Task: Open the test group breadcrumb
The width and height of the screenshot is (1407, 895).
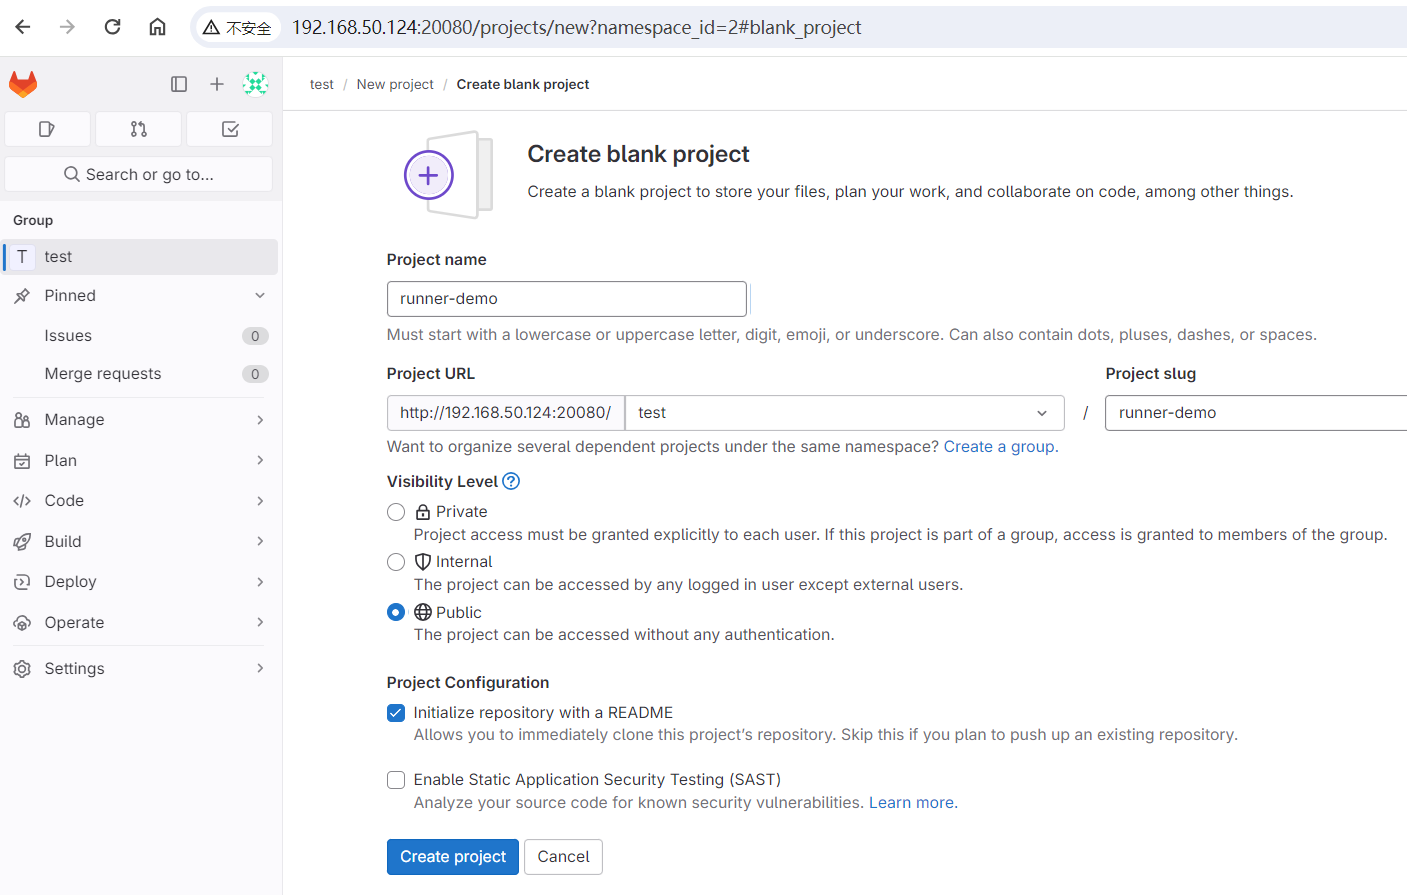Action: coord(321,84)
